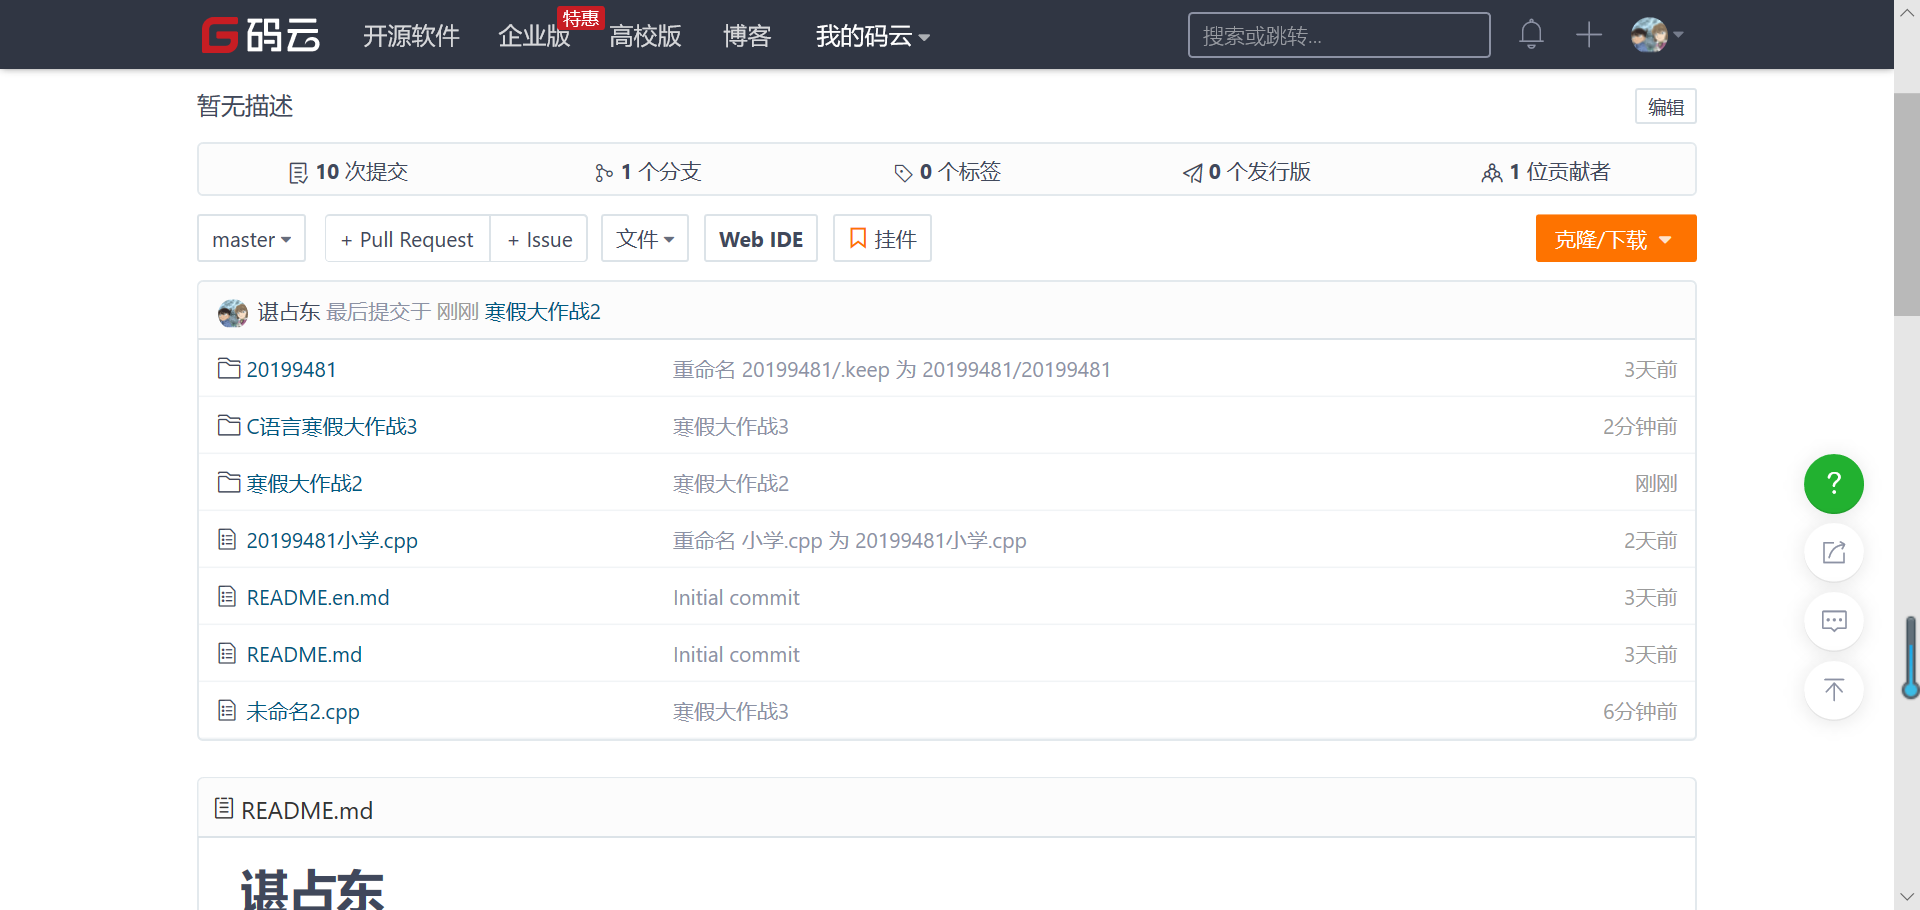Click the README.md panel title

307,810
